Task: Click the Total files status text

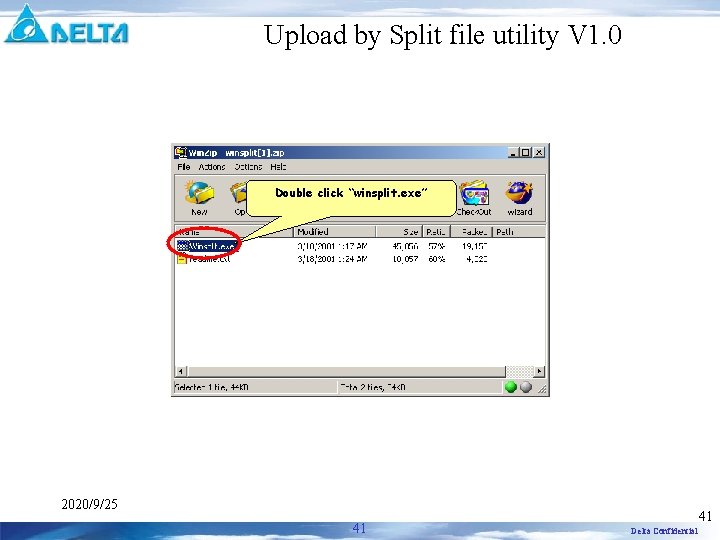Action: point(372,387)
